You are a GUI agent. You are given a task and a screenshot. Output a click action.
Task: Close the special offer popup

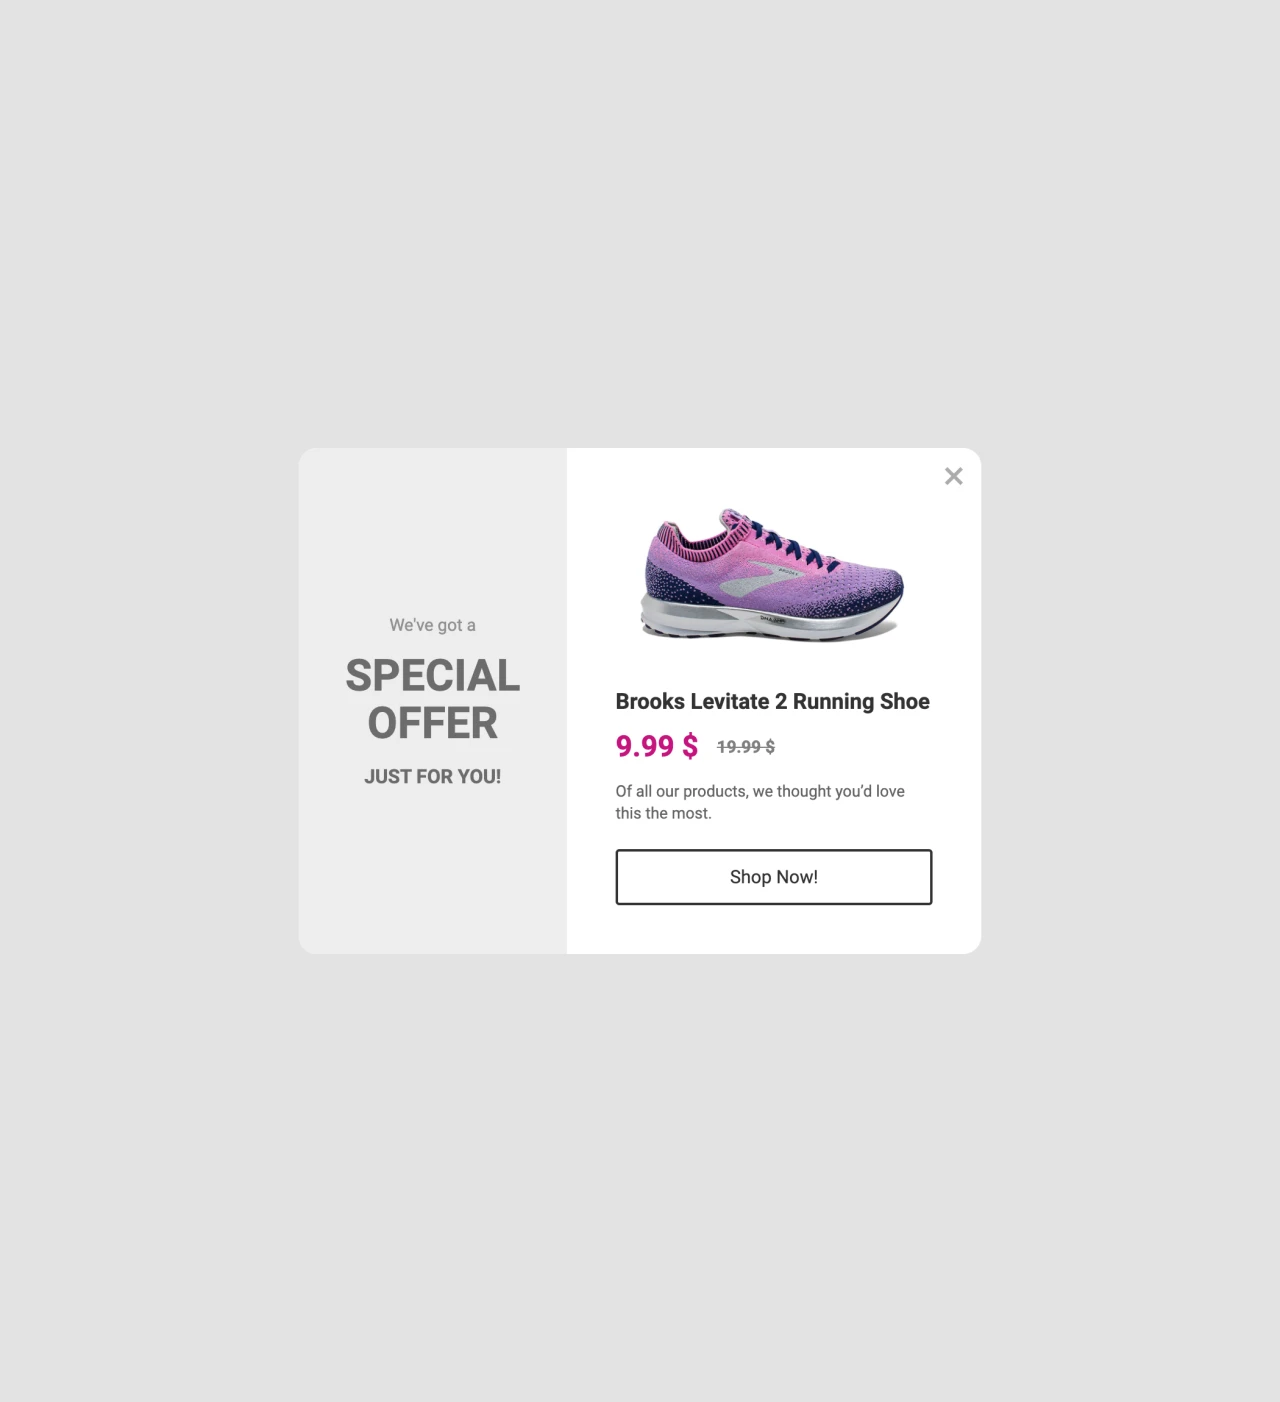click(x=953, y=476)
